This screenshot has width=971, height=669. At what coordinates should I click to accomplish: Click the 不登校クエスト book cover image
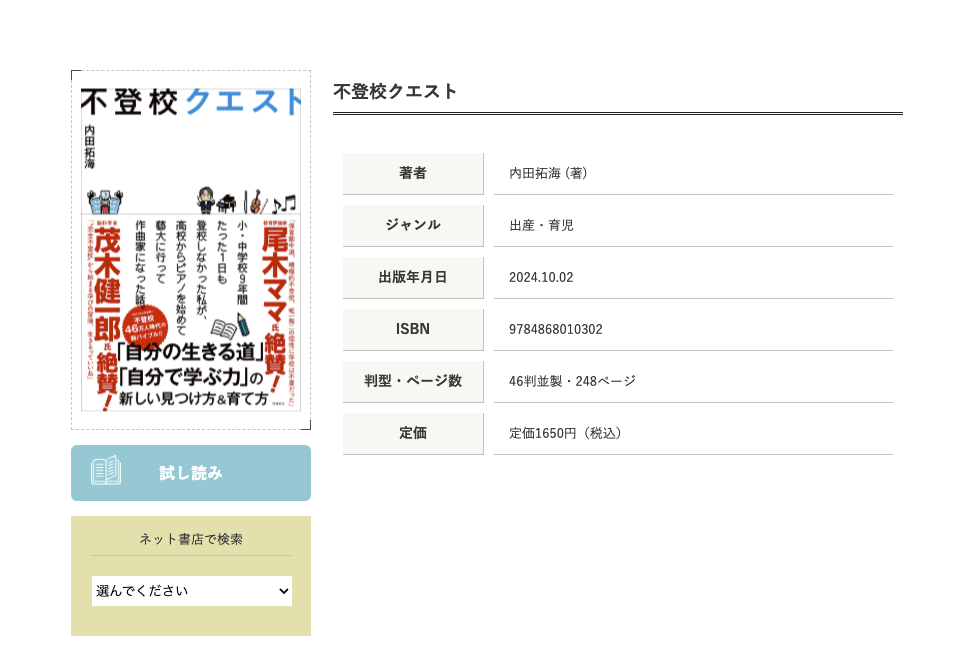pos(191,250)
